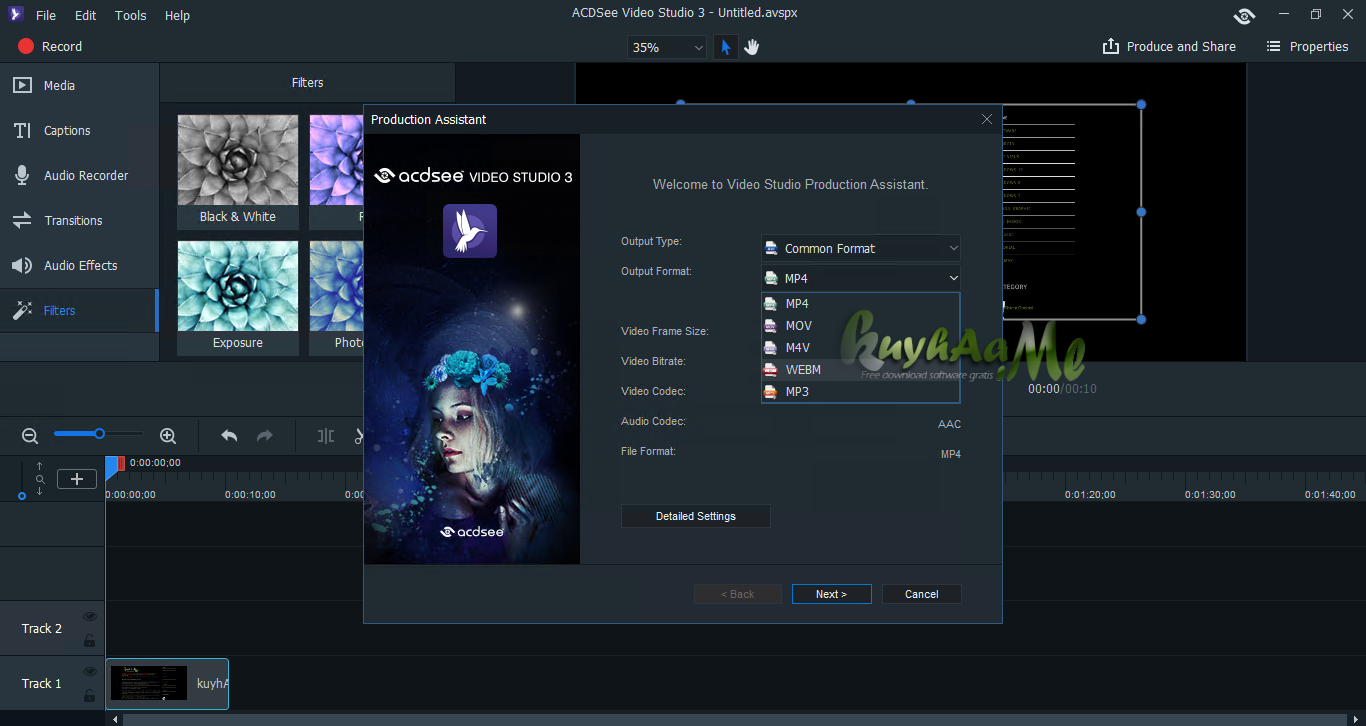The height and width of the screenshot is (726, 1366).
Task: Click the Next button
Action: [x=832, y=594]
